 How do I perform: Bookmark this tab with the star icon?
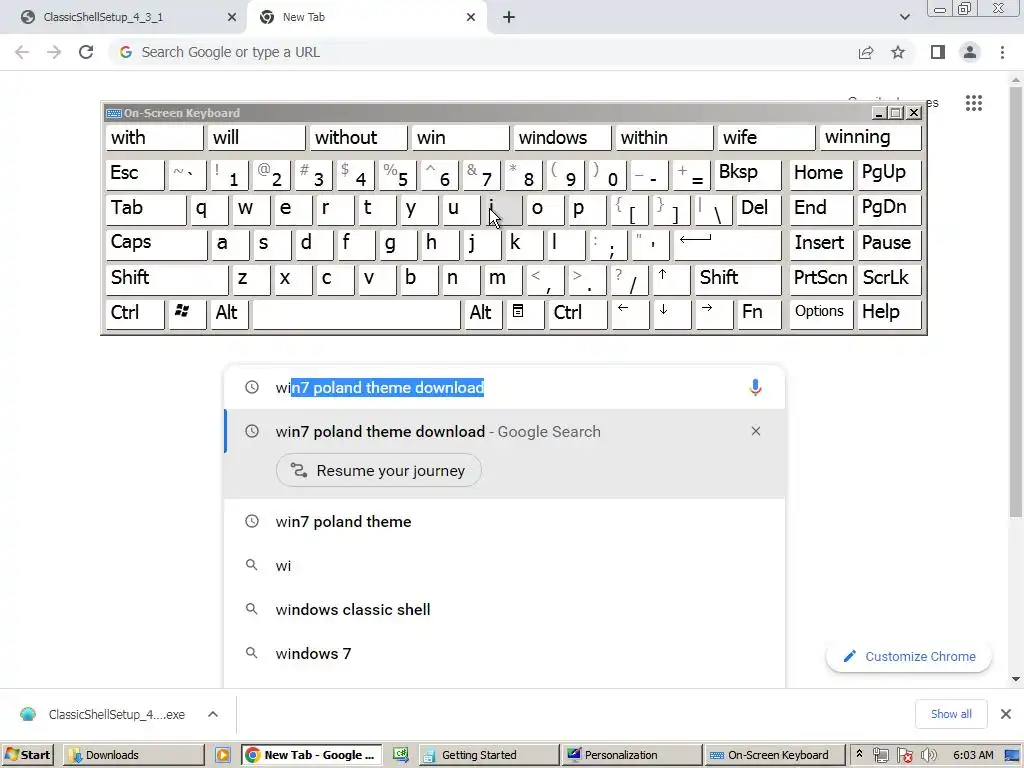coord(898,52)
